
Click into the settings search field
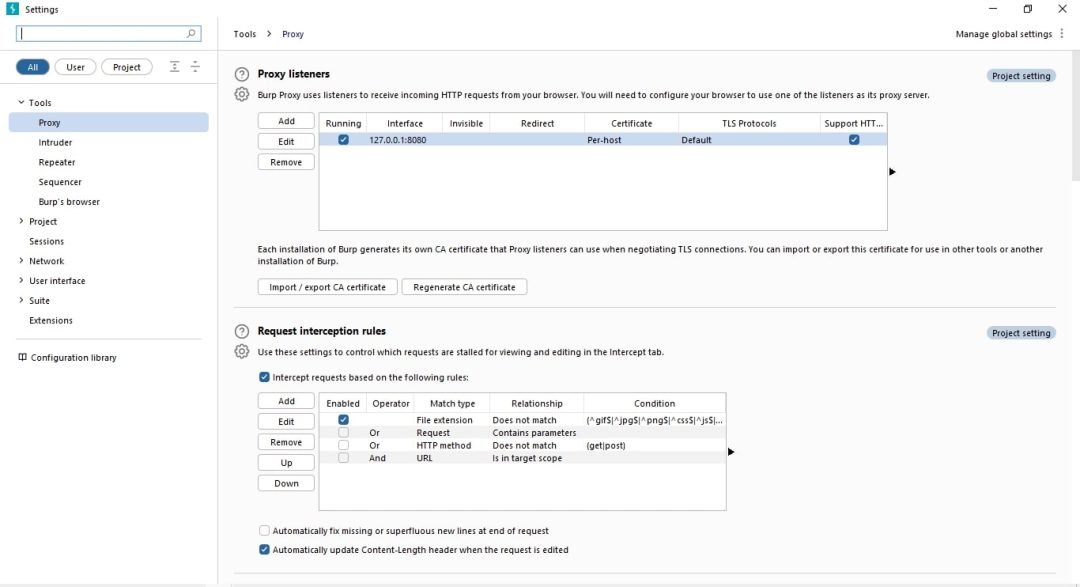point(102,33)
